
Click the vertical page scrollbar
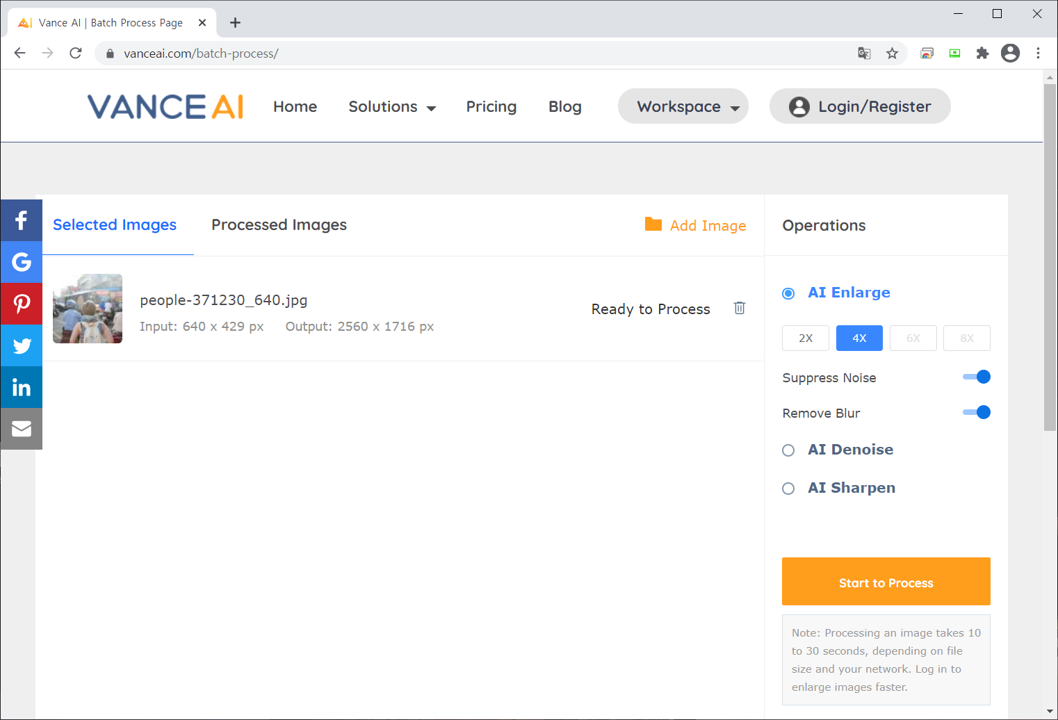click(1049, 256)
